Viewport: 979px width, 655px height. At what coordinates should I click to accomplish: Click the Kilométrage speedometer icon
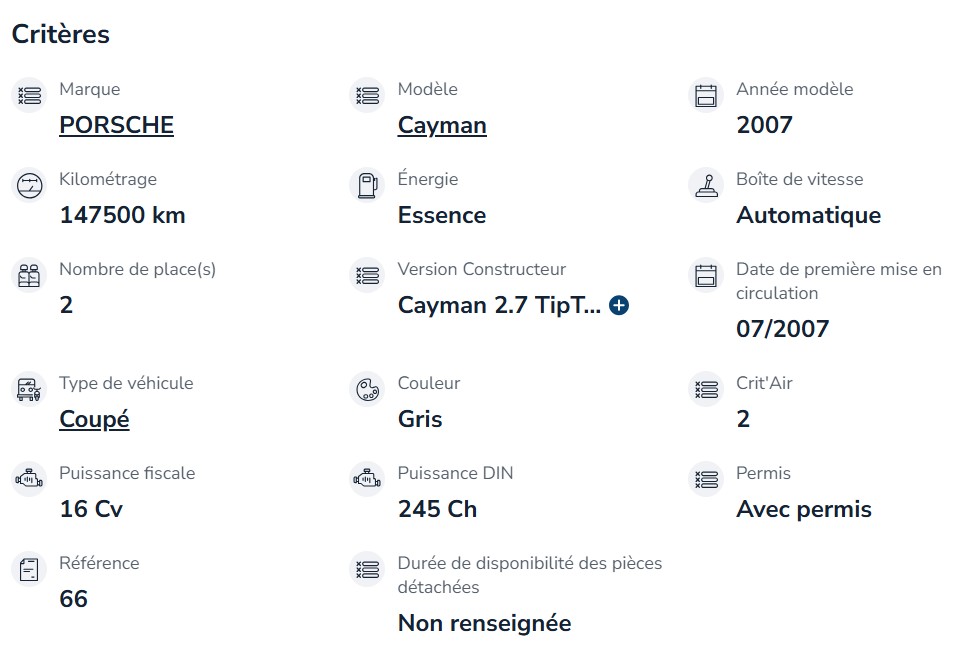[x=29, y=185]
